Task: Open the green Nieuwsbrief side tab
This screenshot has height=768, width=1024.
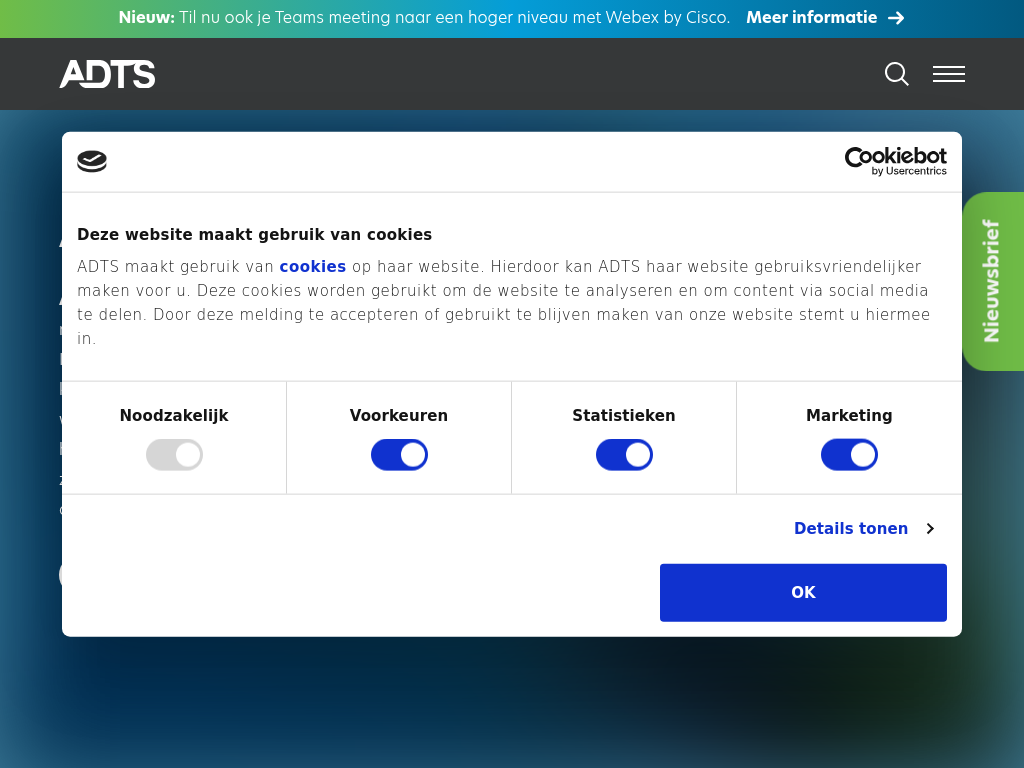Action: tap(992, 281)
